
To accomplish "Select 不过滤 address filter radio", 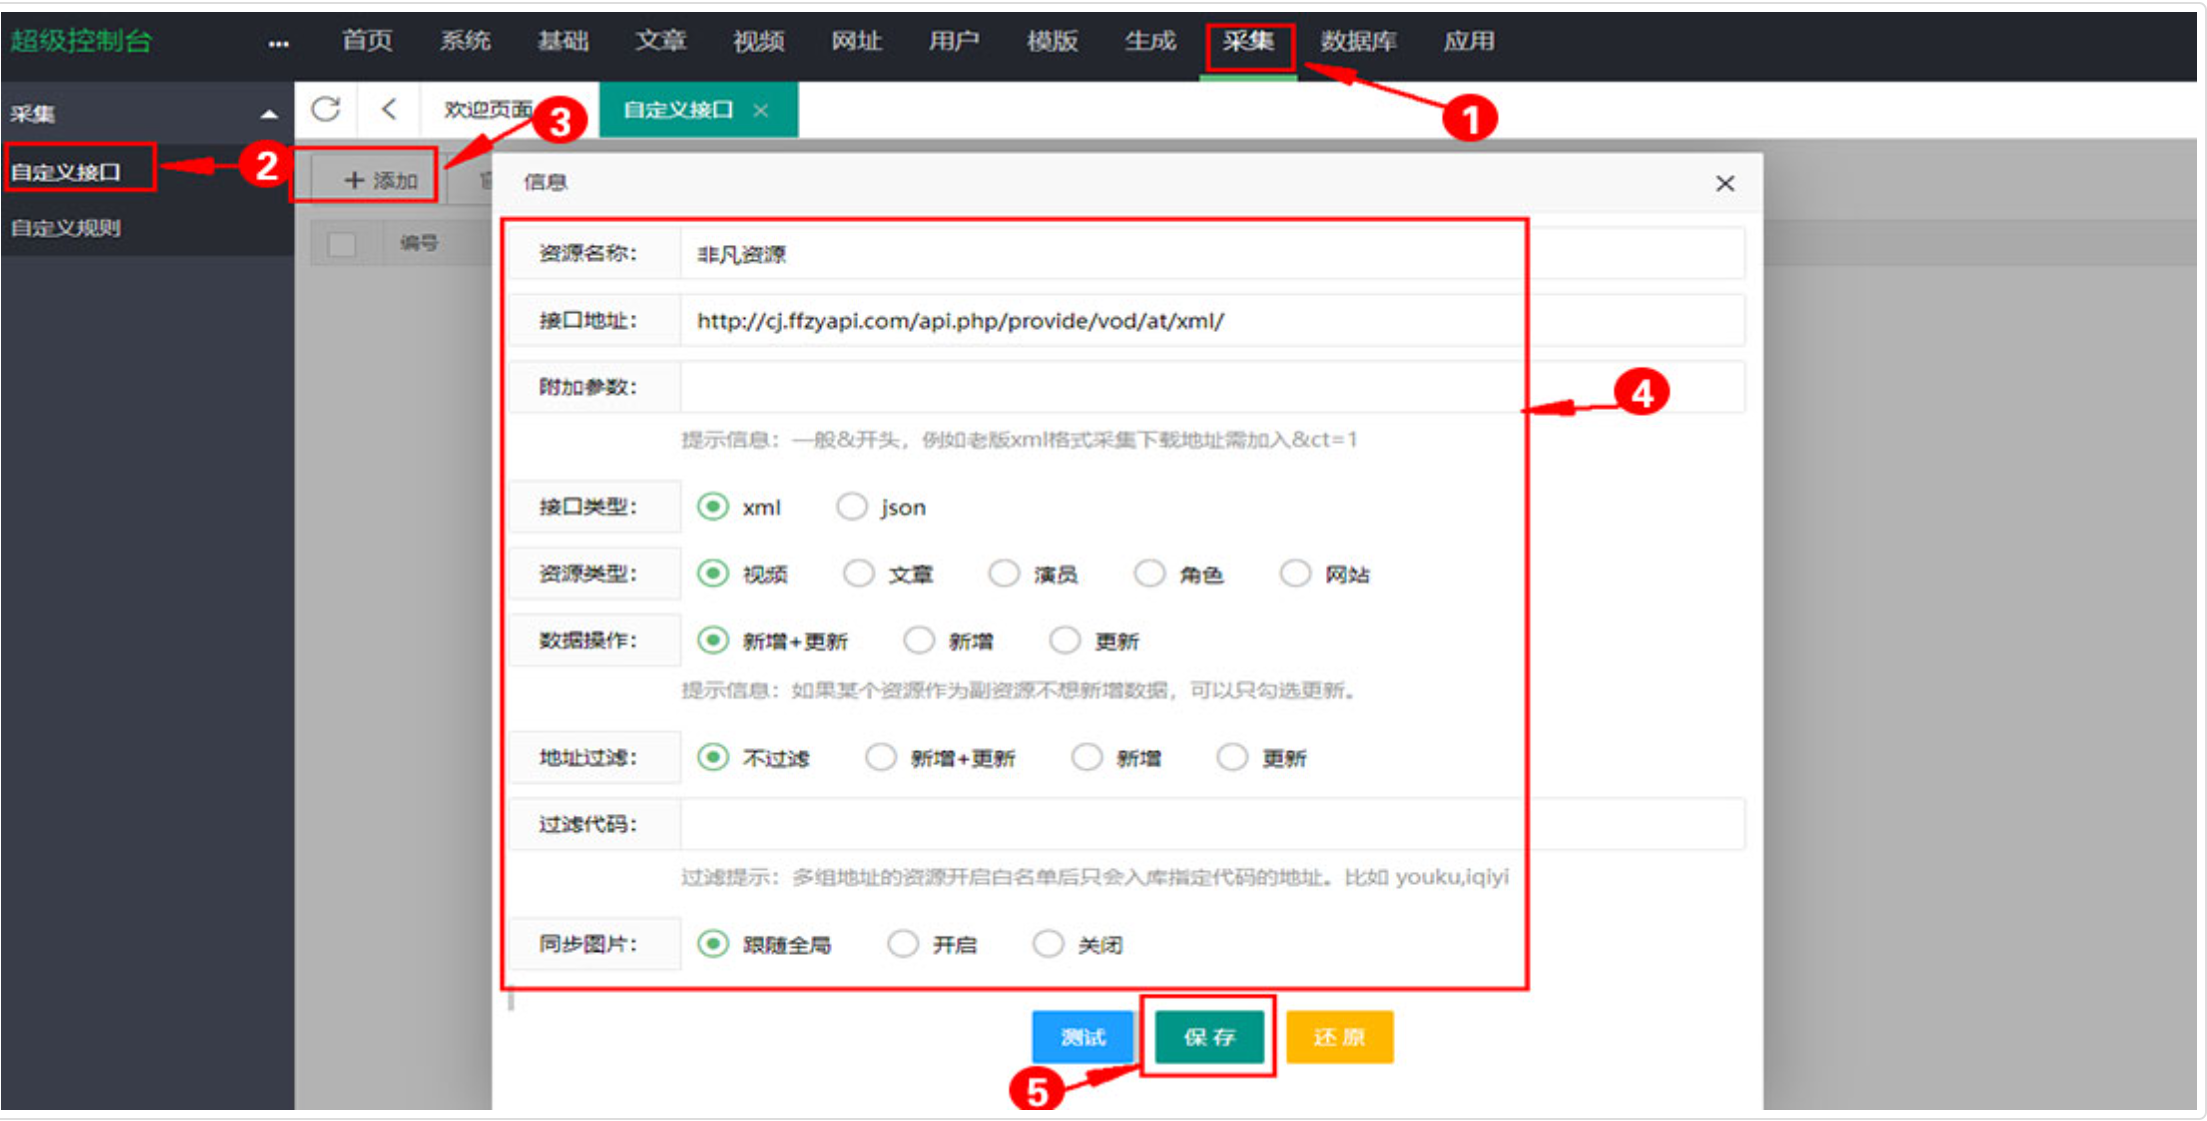I will coord(713,757).
